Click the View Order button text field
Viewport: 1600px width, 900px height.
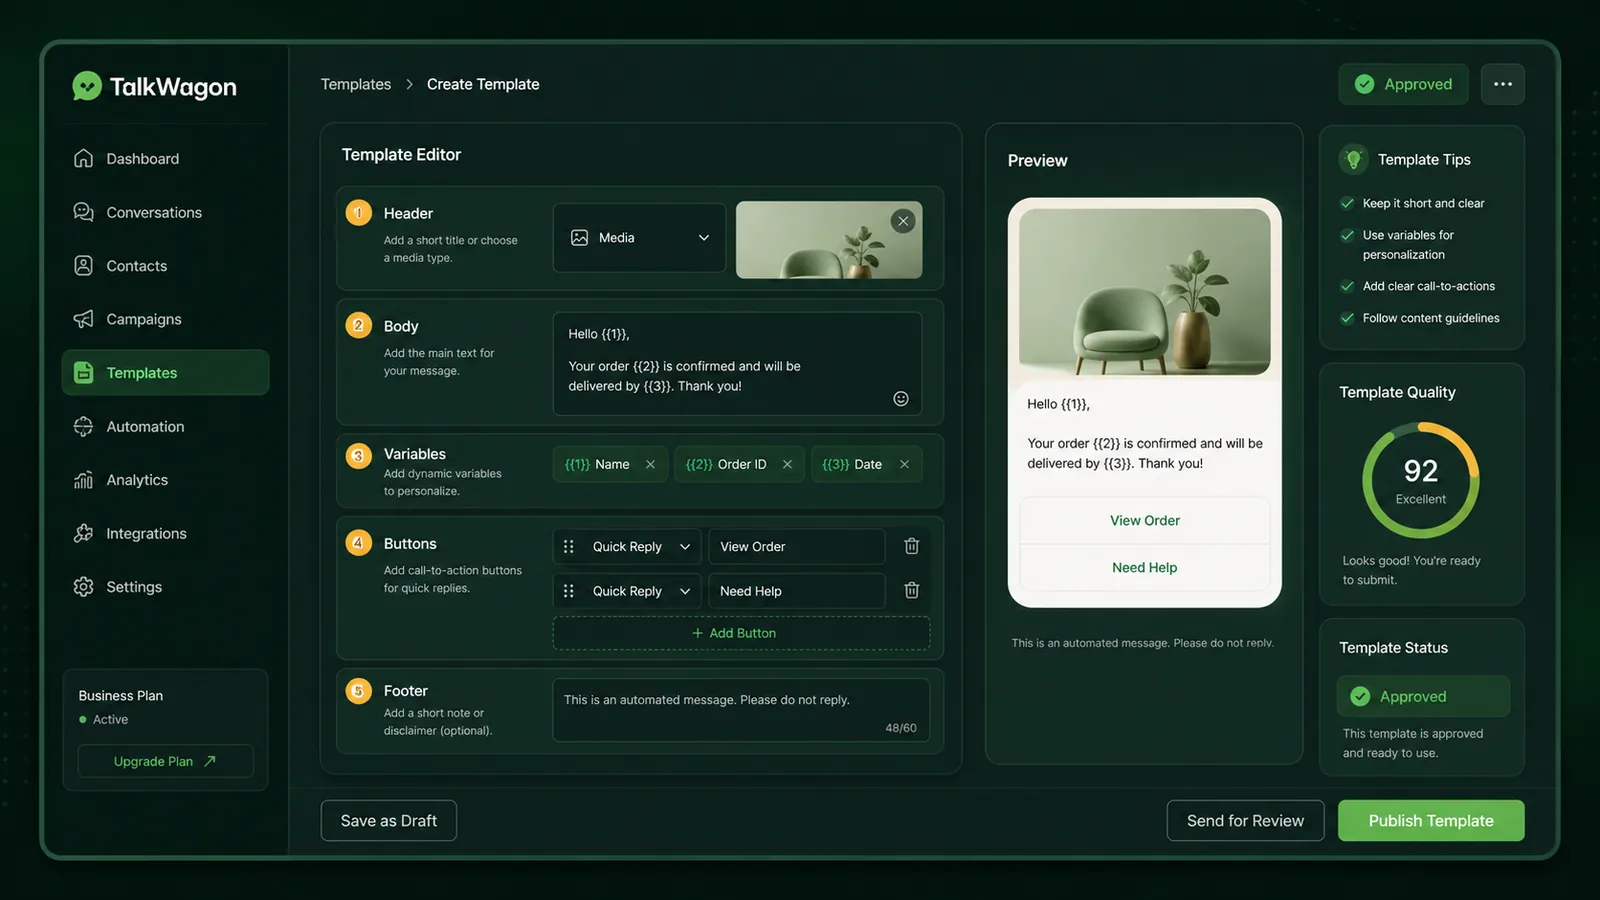pos(797,546)
